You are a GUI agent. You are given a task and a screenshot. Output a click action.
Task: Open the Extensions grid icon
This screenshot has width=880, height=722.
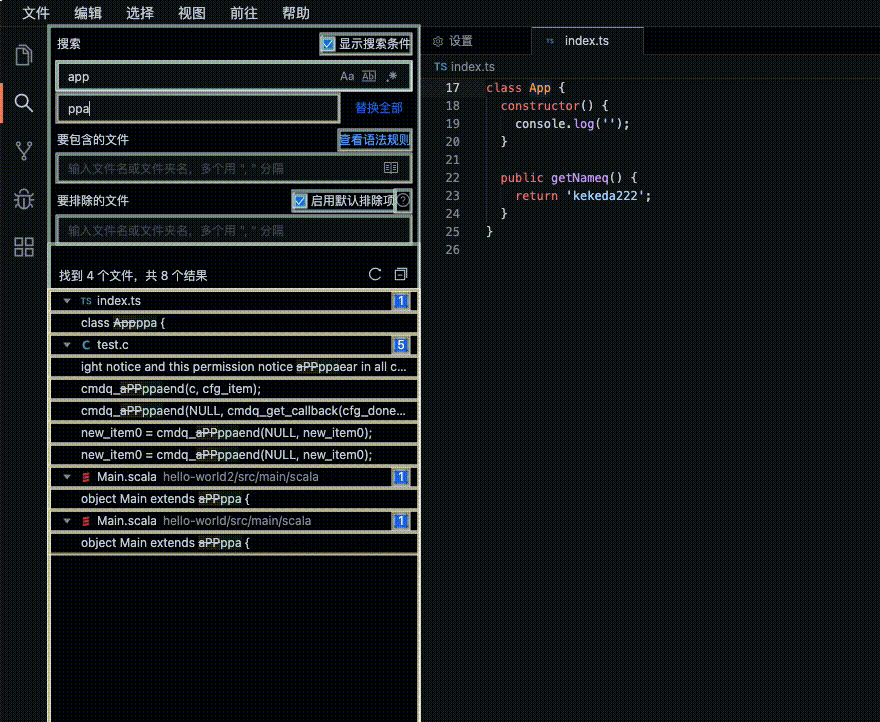pyautogui.click(x=24, y=247)
